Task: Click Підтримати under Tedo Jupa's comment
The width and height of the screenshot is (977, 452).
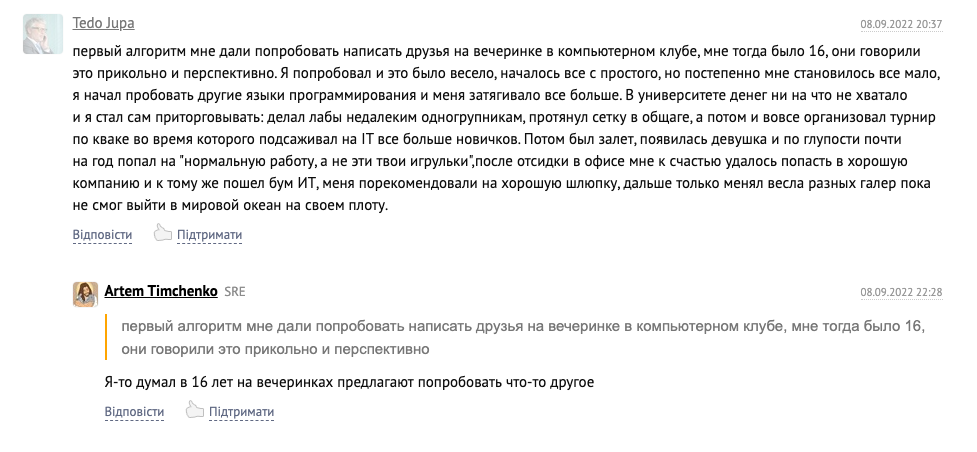Action: pos(209,235)
